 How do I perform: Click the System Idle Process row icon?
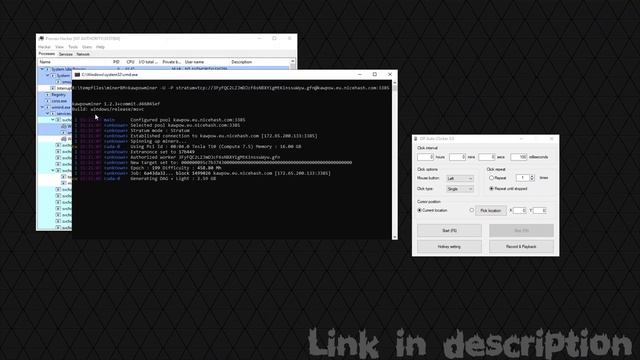(x=47, y=69)
